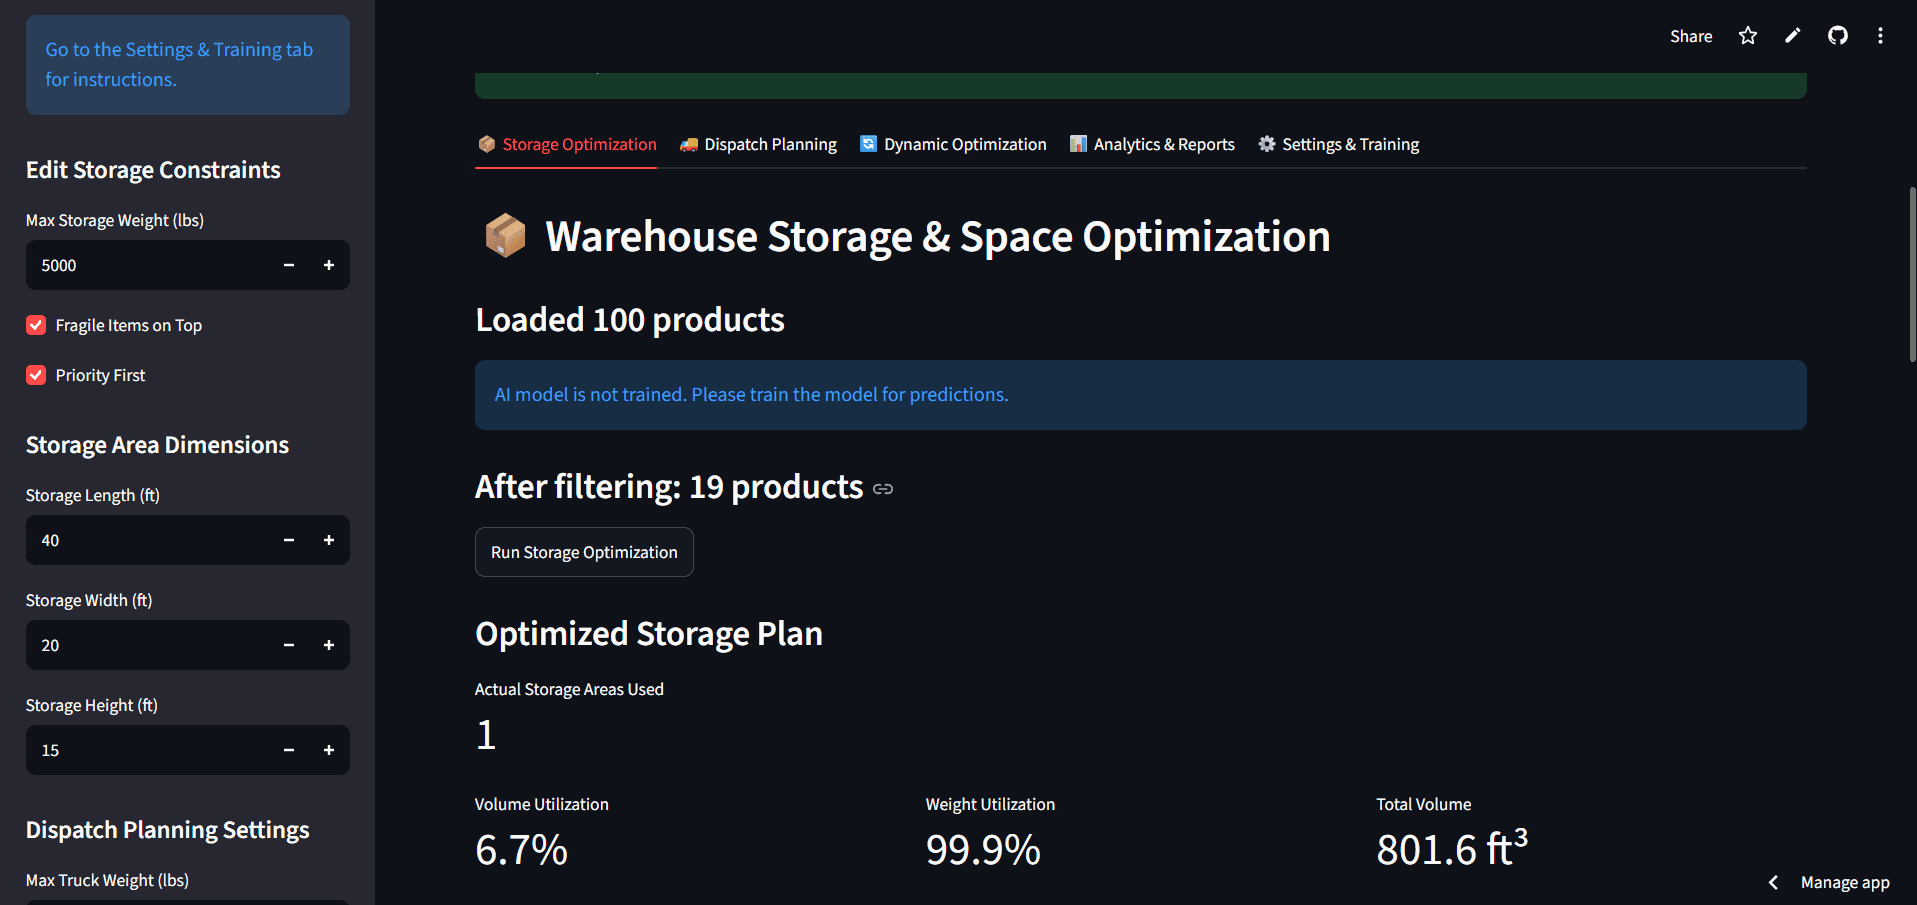Click the favorite star icon
Image resolution: width=1917 pixels, height=905 pixels.
(x=1747, y=36)
